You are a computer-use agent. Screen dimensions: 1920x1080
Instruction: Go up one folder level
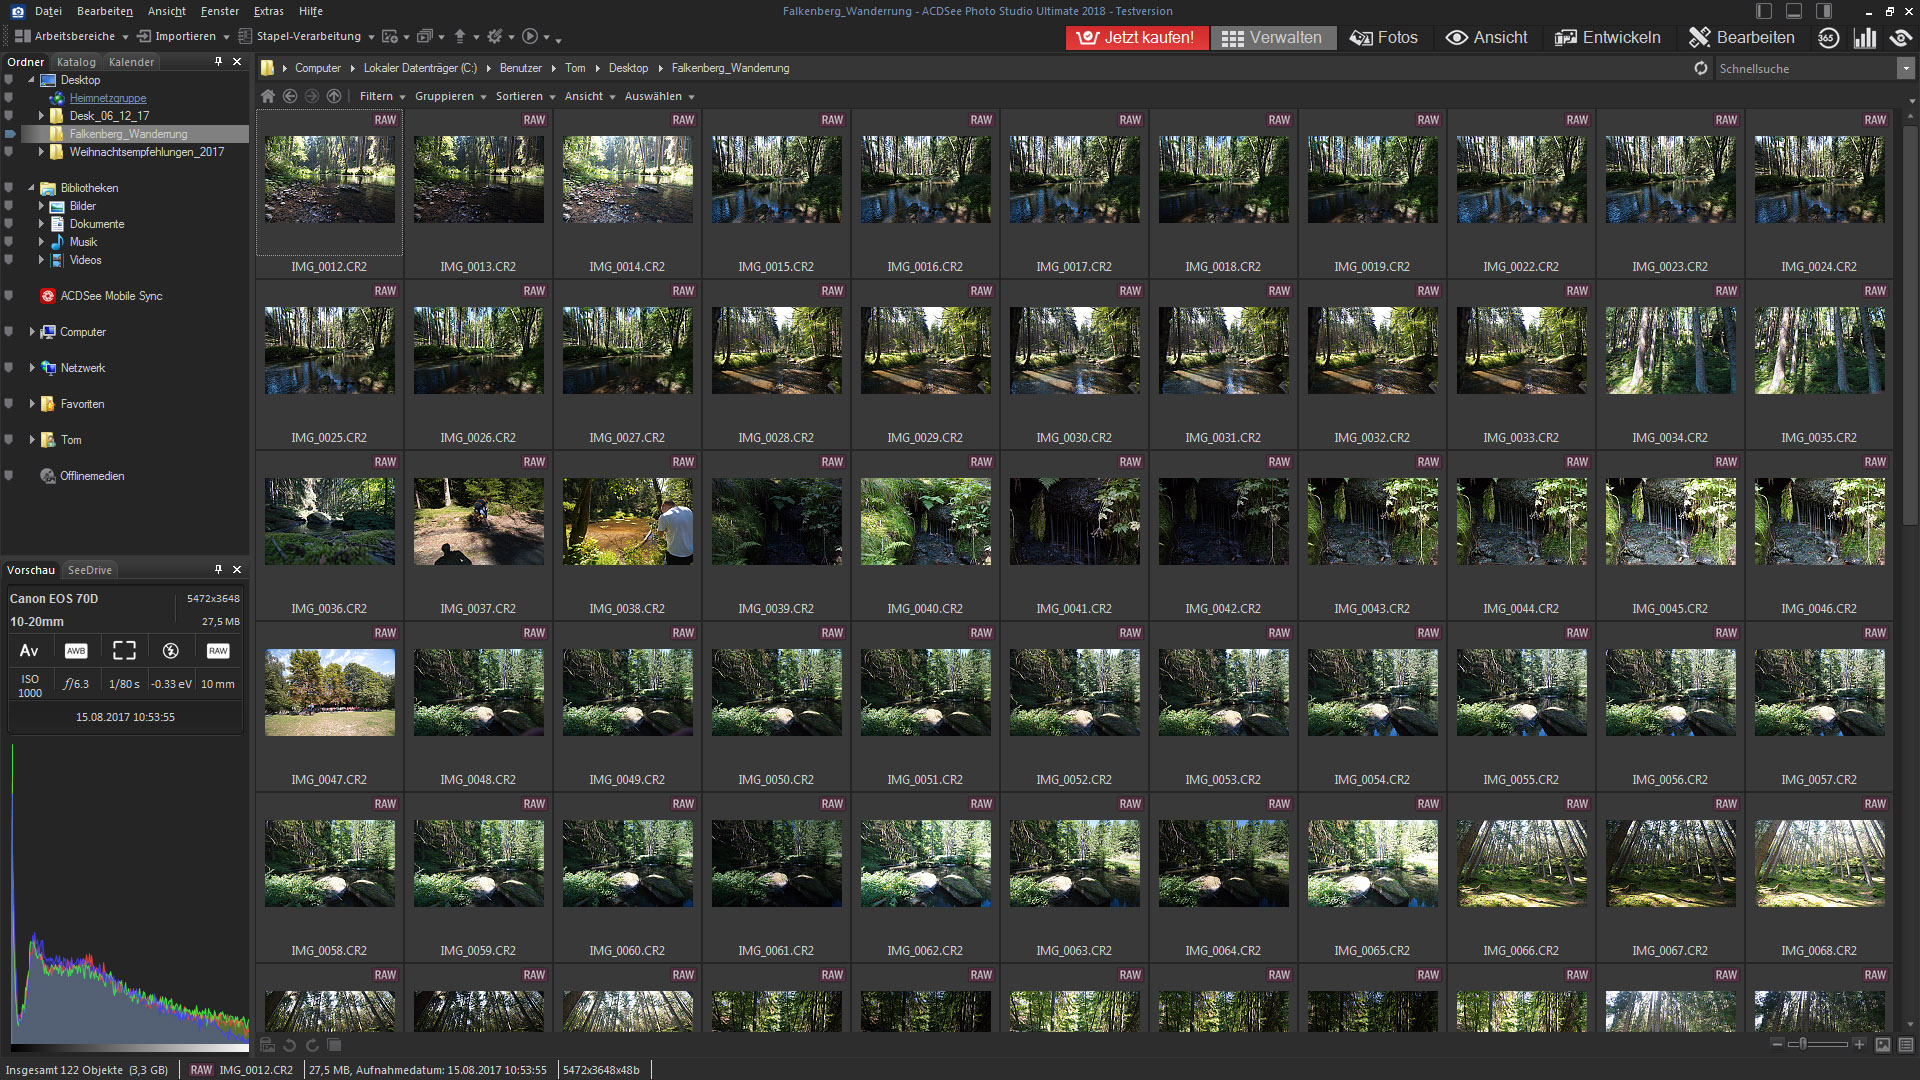(334, 96)
